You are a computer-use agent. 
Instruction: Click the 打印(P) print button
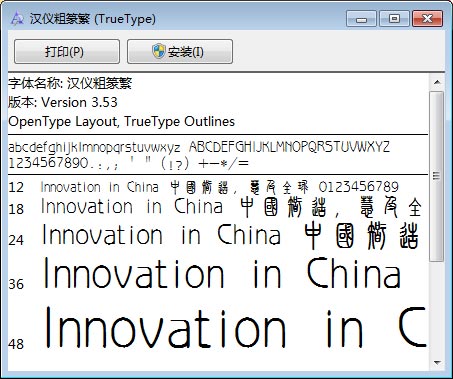[67, 51]
